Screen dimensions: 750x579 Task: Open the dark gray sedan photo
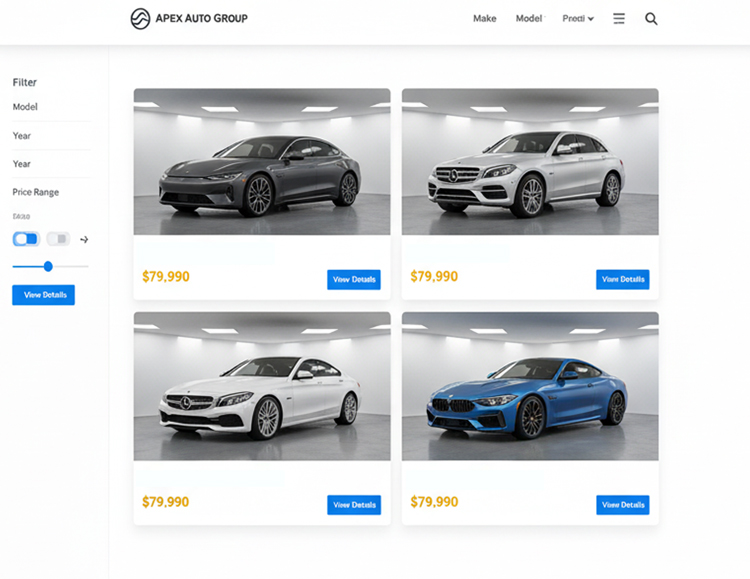pos(262,162)
